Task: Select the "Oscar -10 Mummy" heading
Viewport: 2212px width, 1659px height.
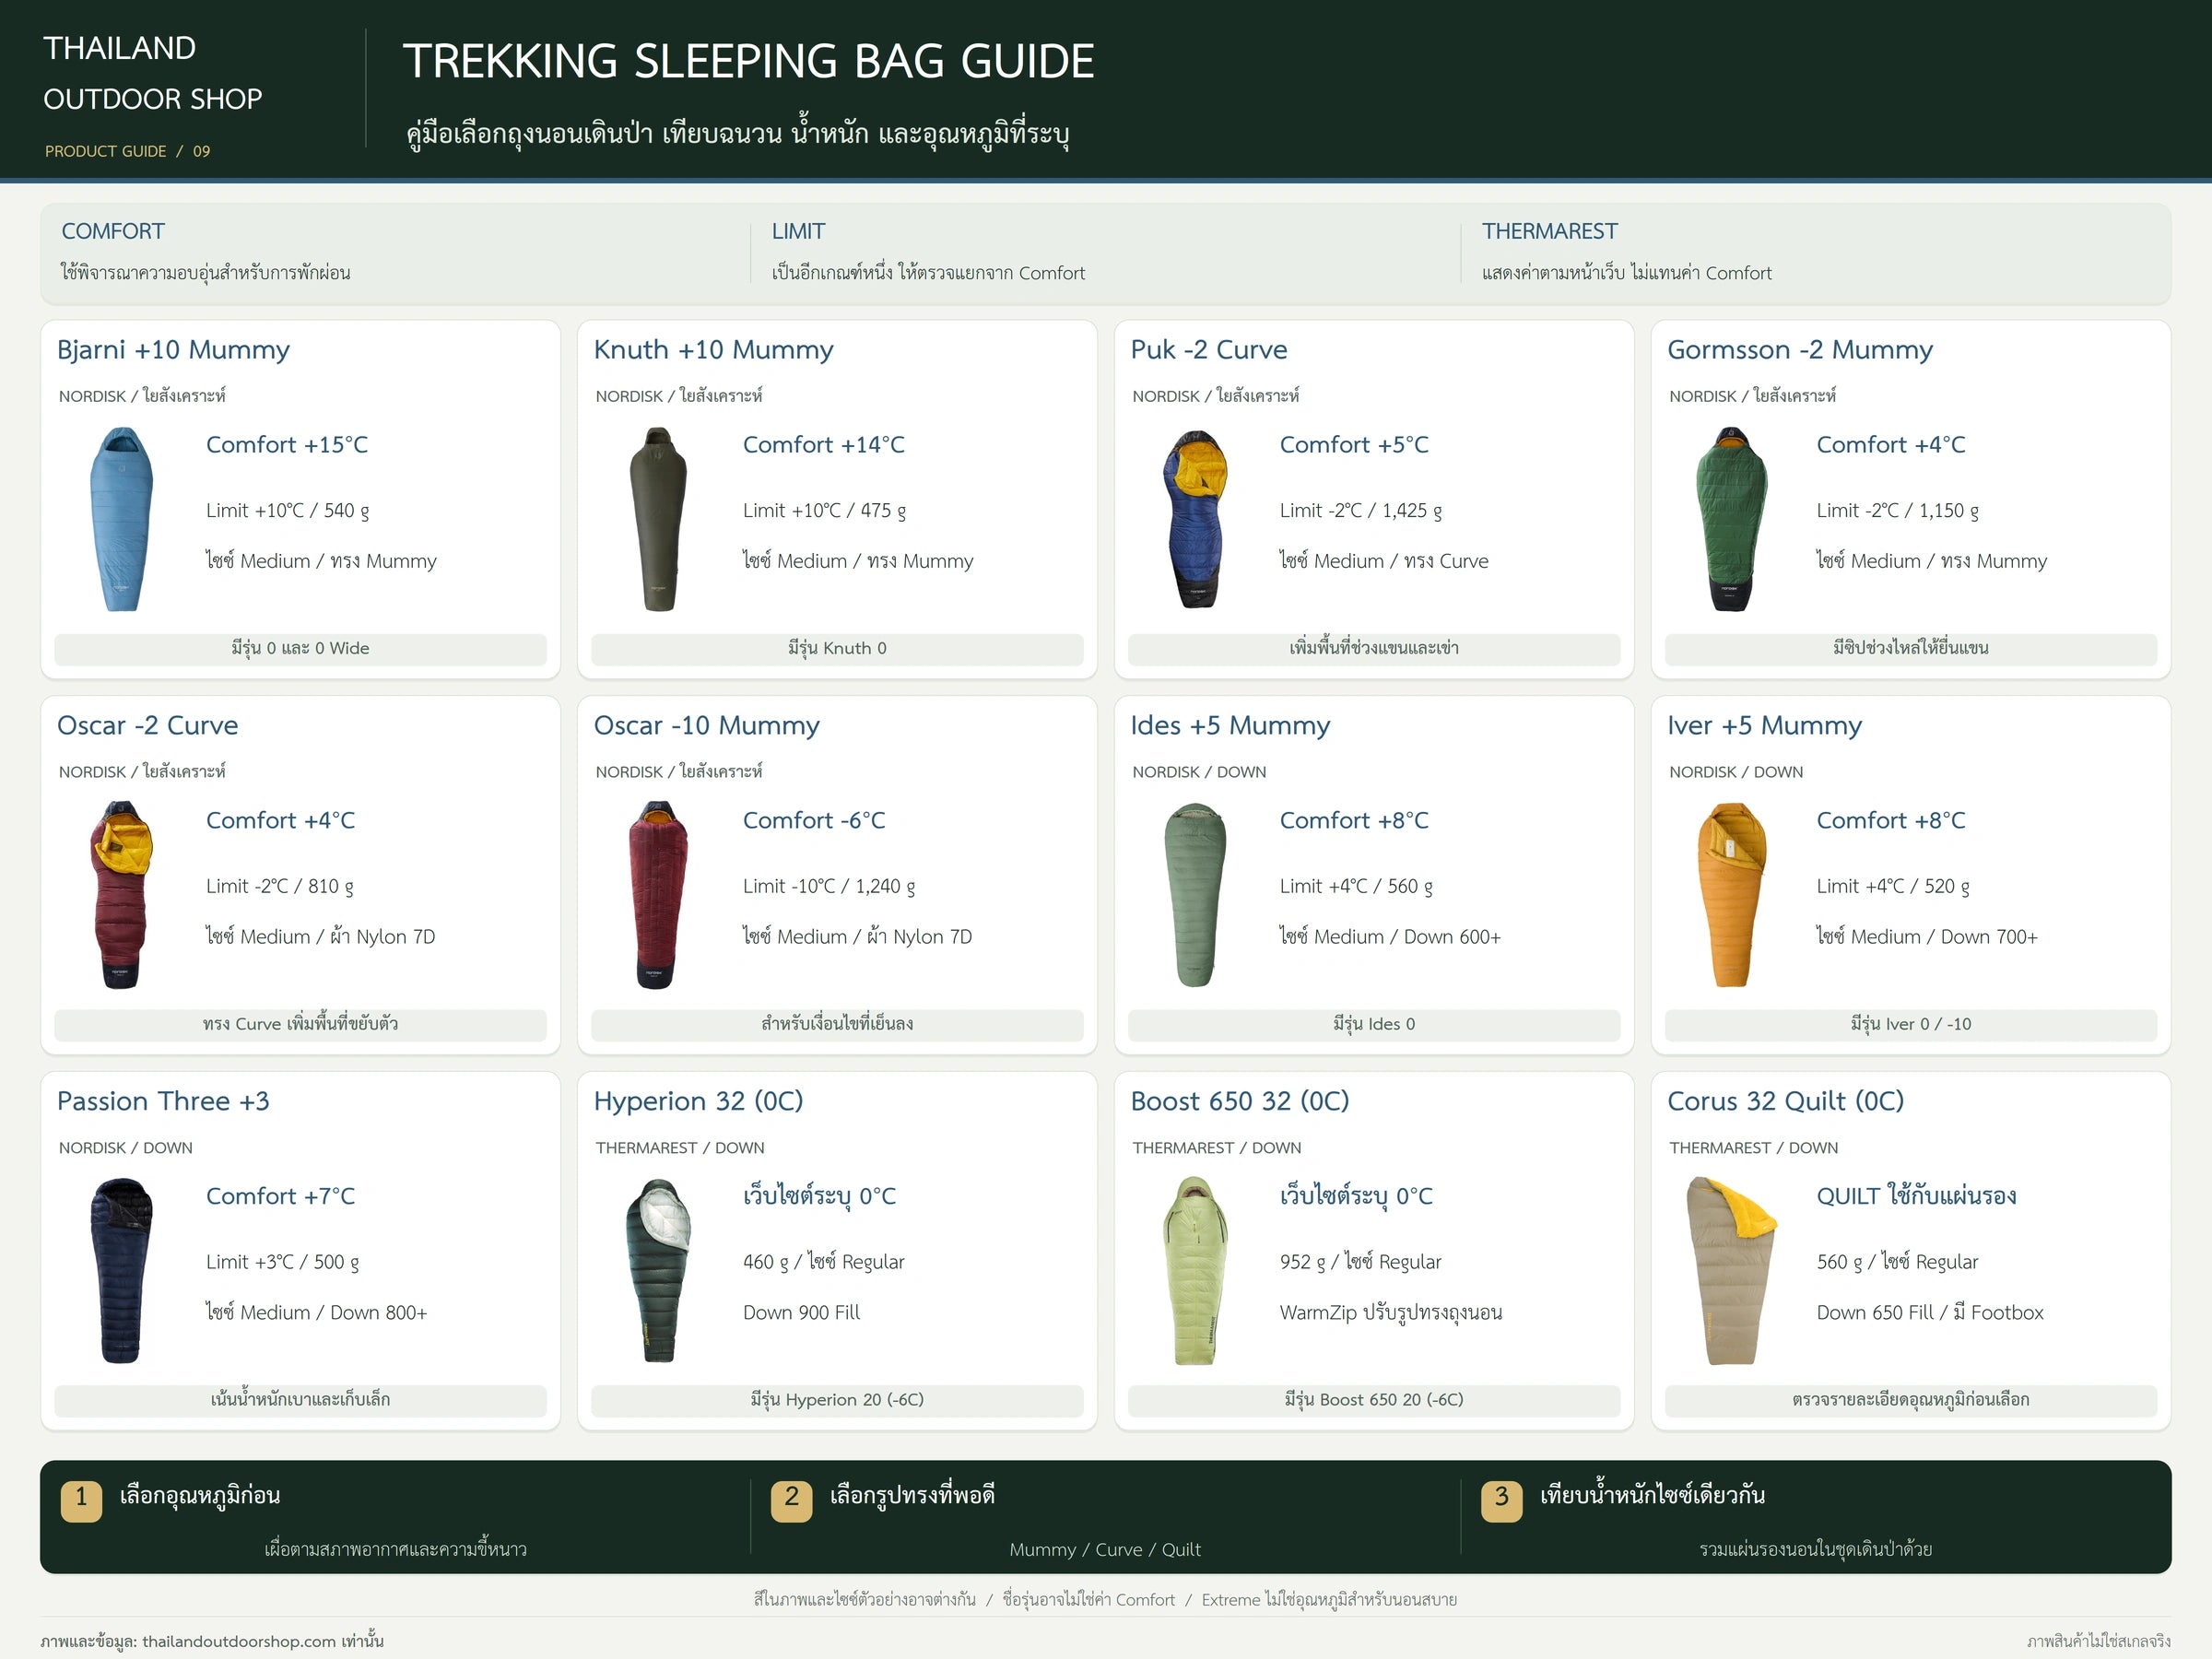Action: point(706,726)
